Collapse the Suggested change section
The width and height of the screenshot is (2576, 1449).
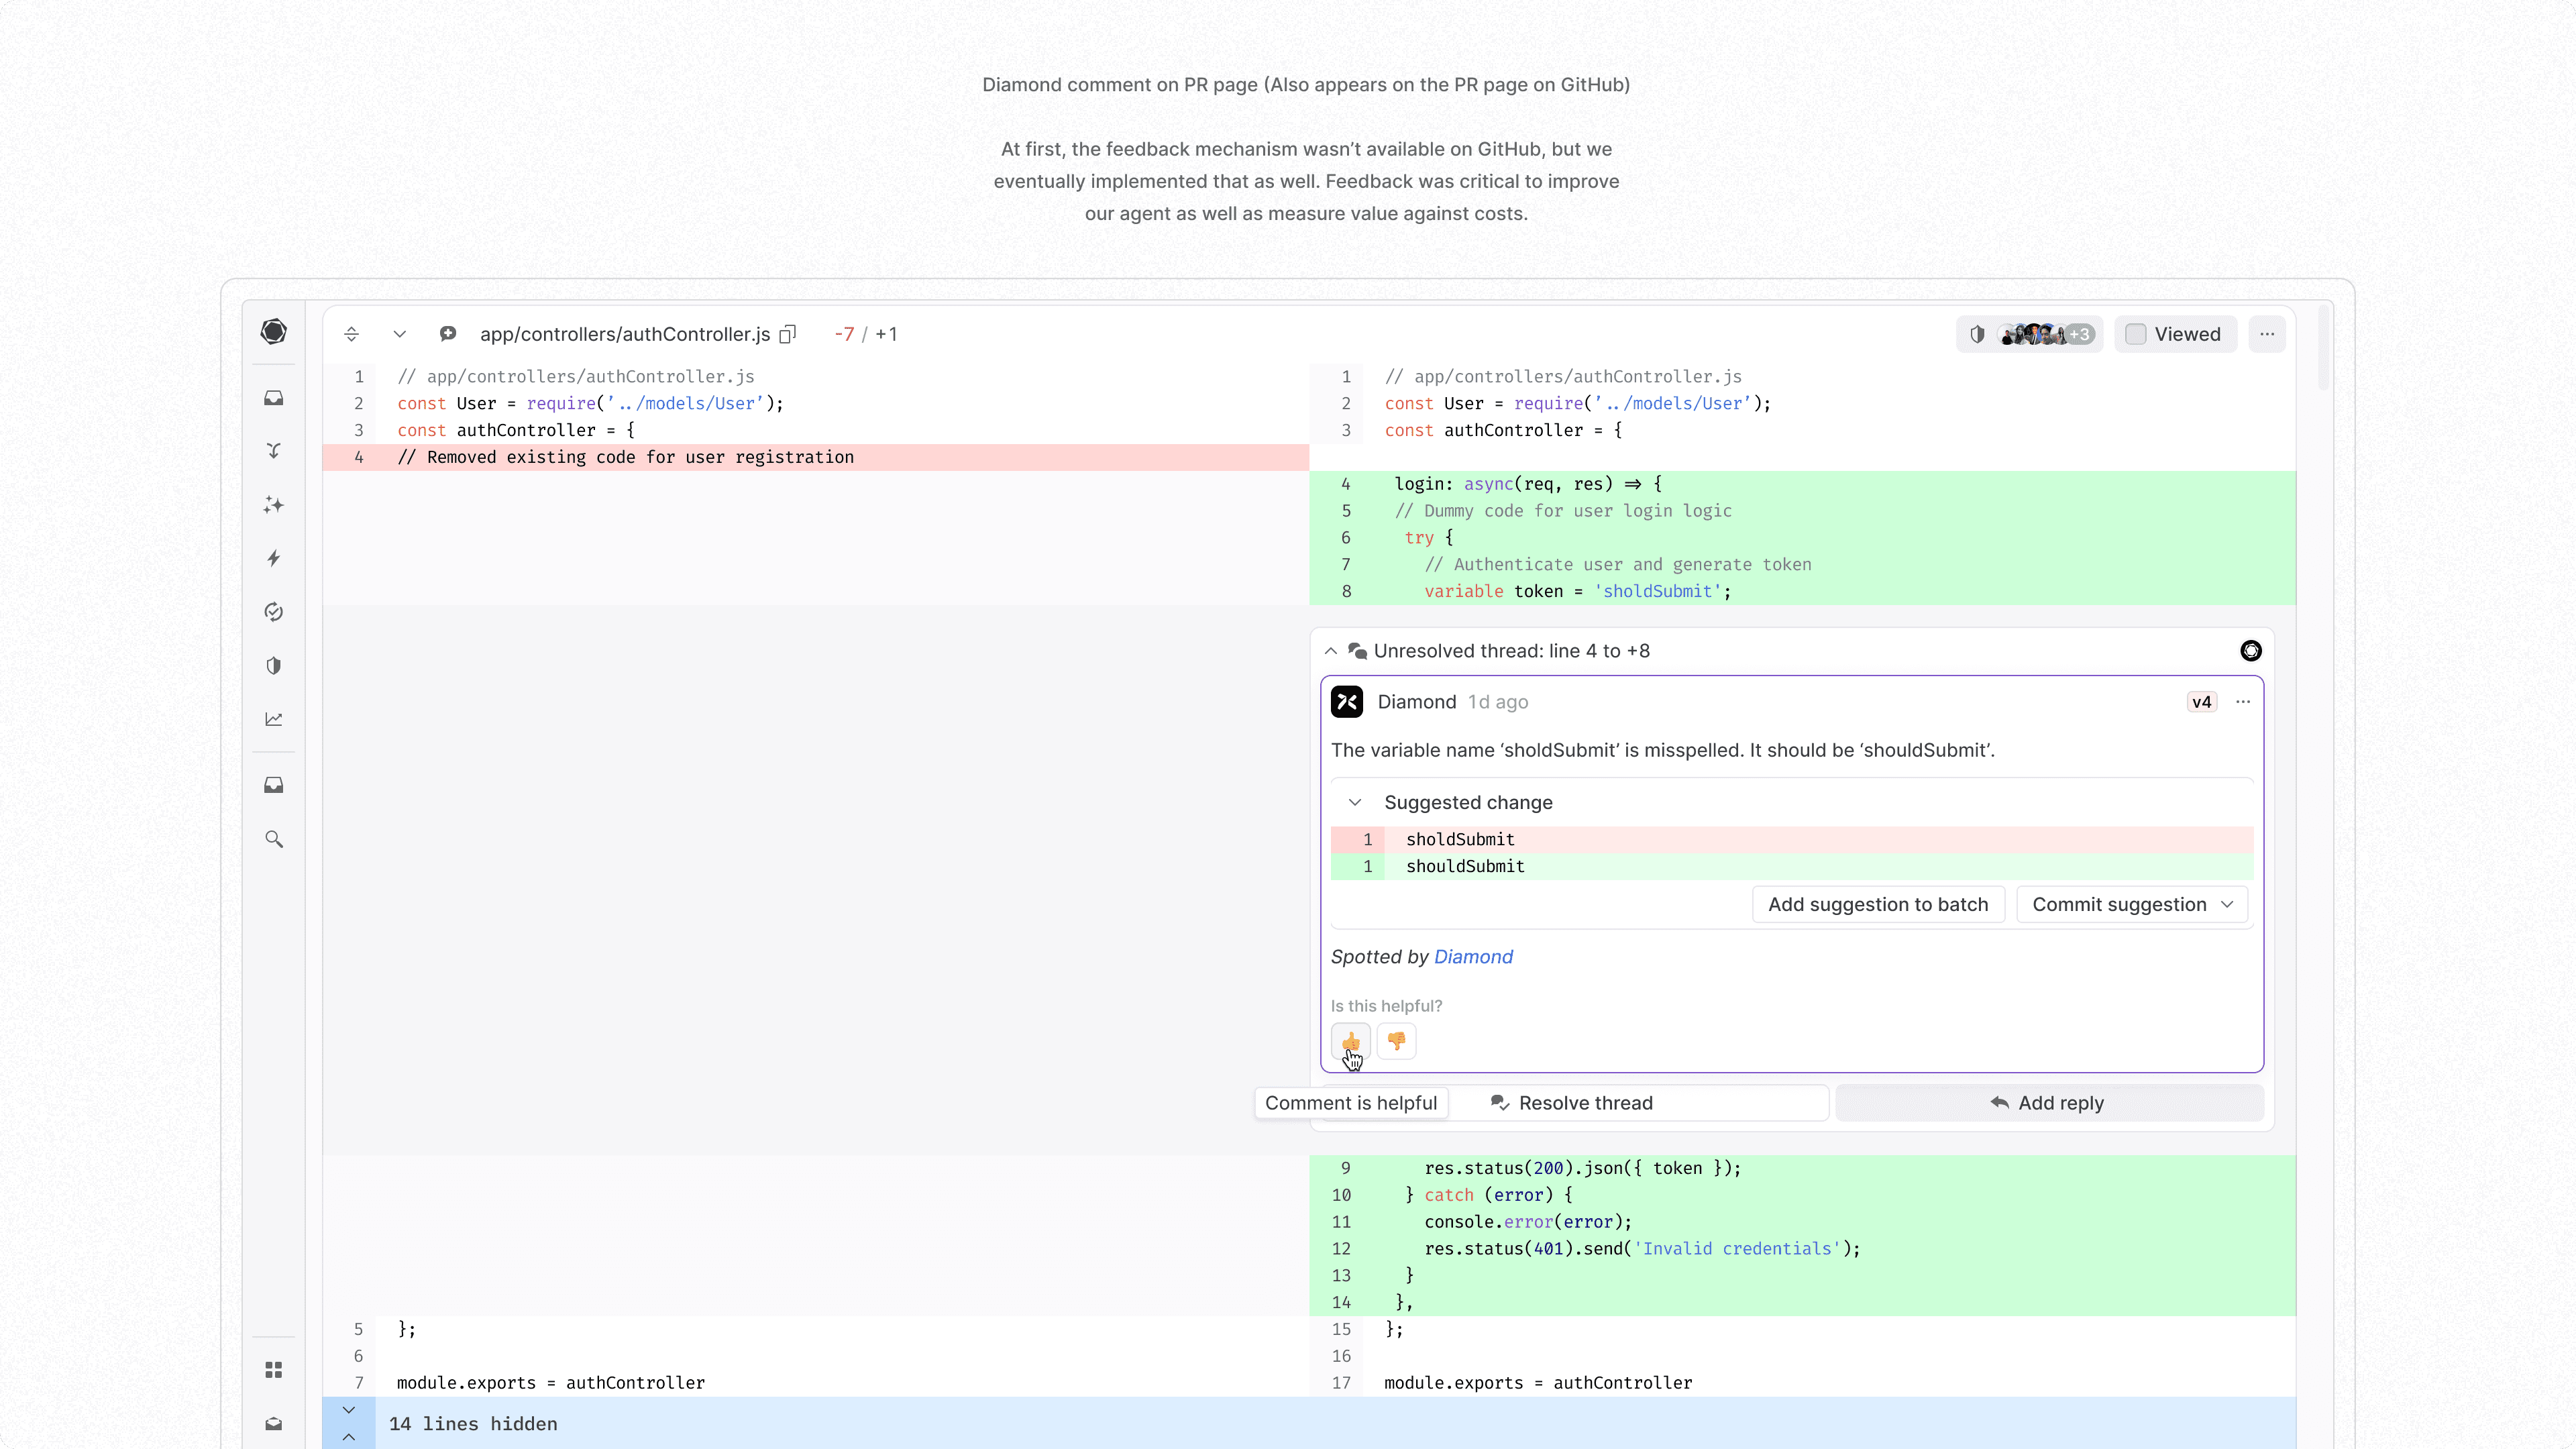[1355, 803]
